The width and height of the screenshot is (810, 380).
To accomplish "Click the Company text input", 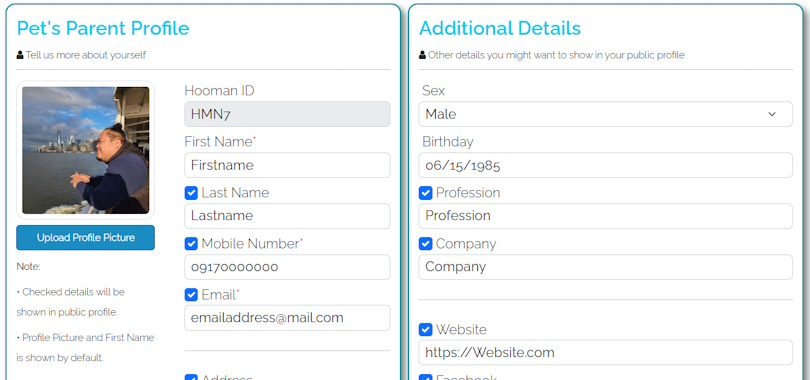I will point(605,267).
